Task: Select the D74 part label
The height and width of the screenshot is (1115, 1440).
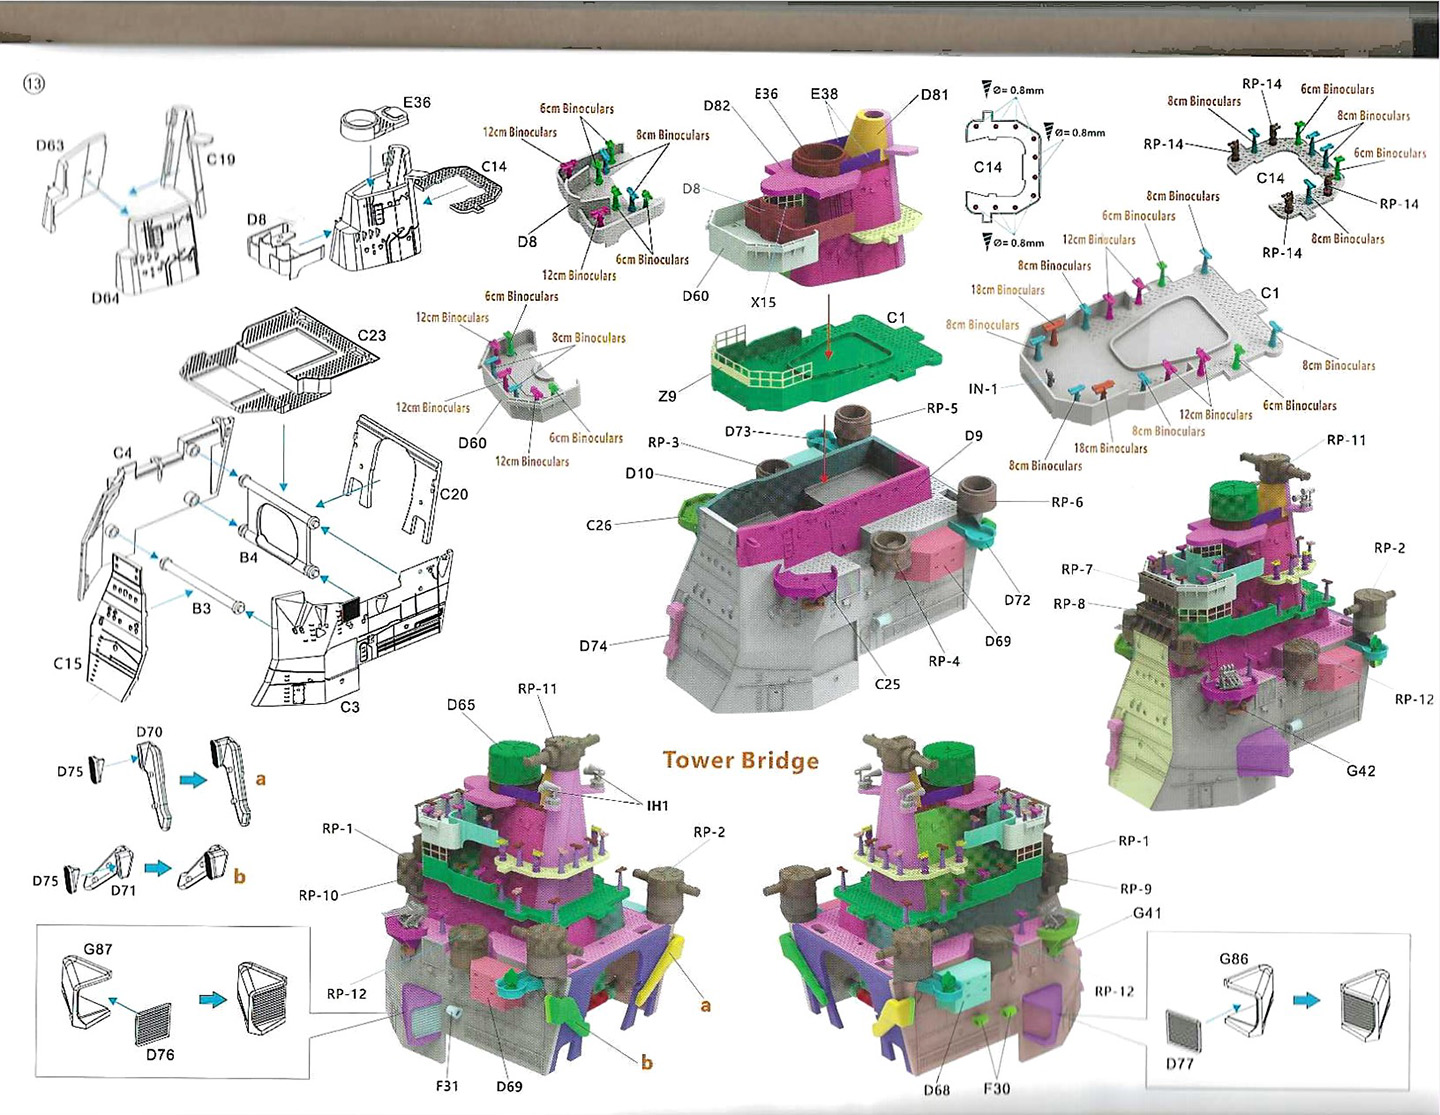Action: (x=593, y=646)
